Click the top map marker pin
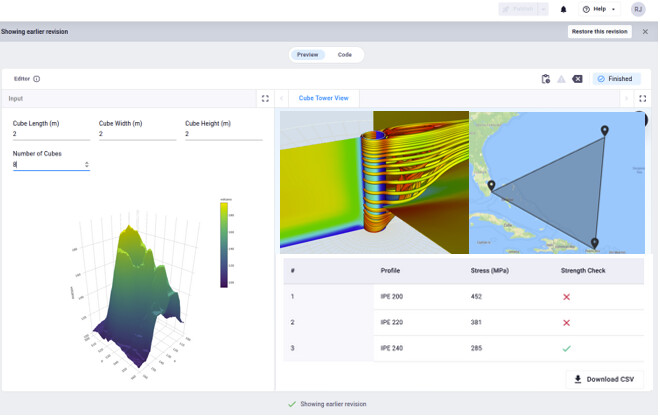660x416 pixels. point(604,131)
